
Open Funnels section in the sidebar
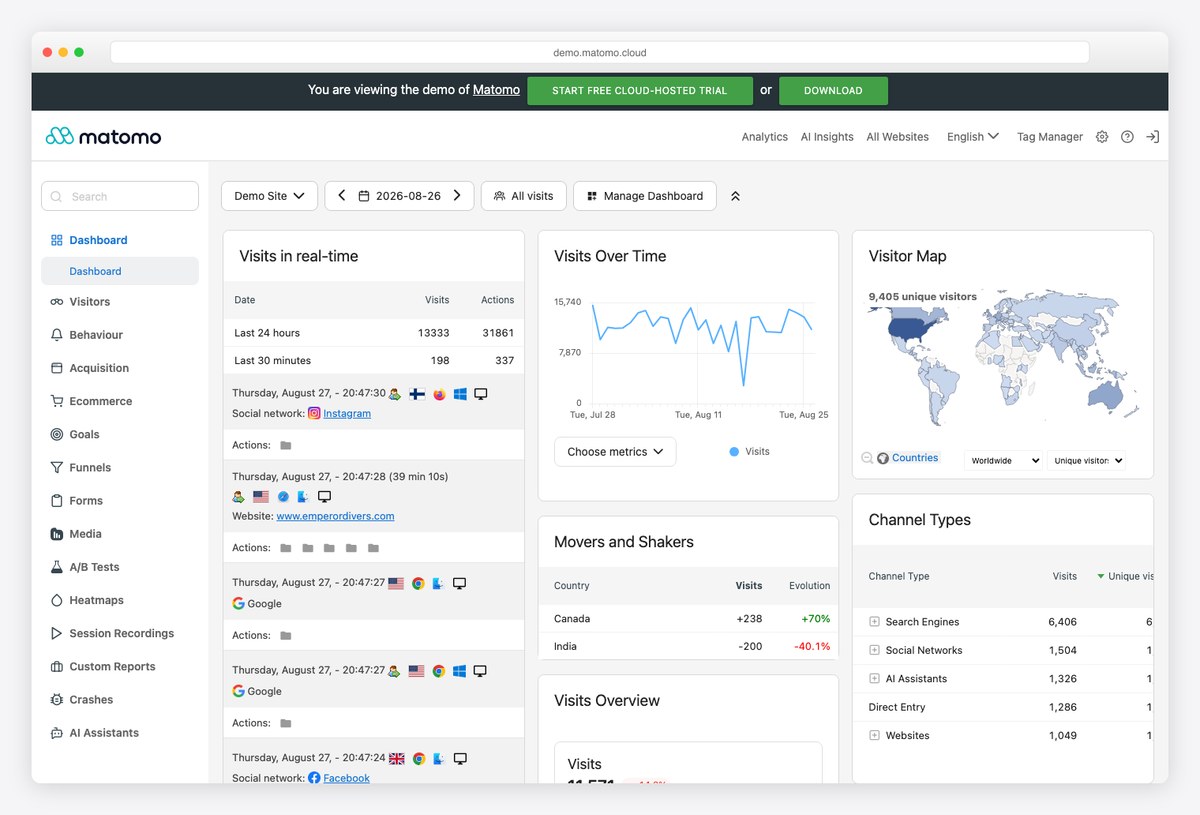click(120, 467)
